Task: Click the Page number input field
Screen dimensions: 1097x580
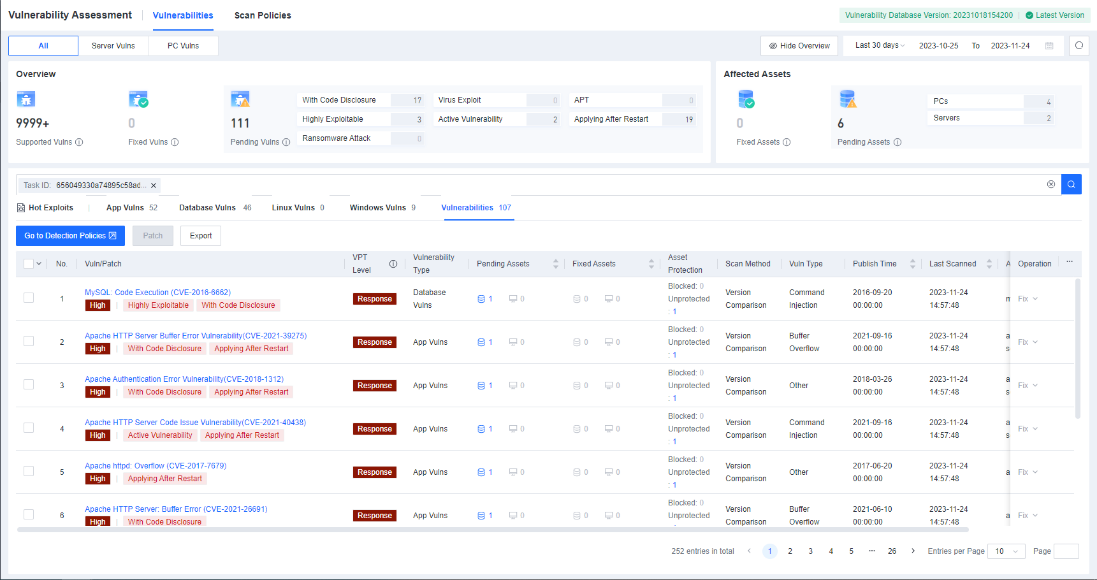Action: tap(1066, 551)
